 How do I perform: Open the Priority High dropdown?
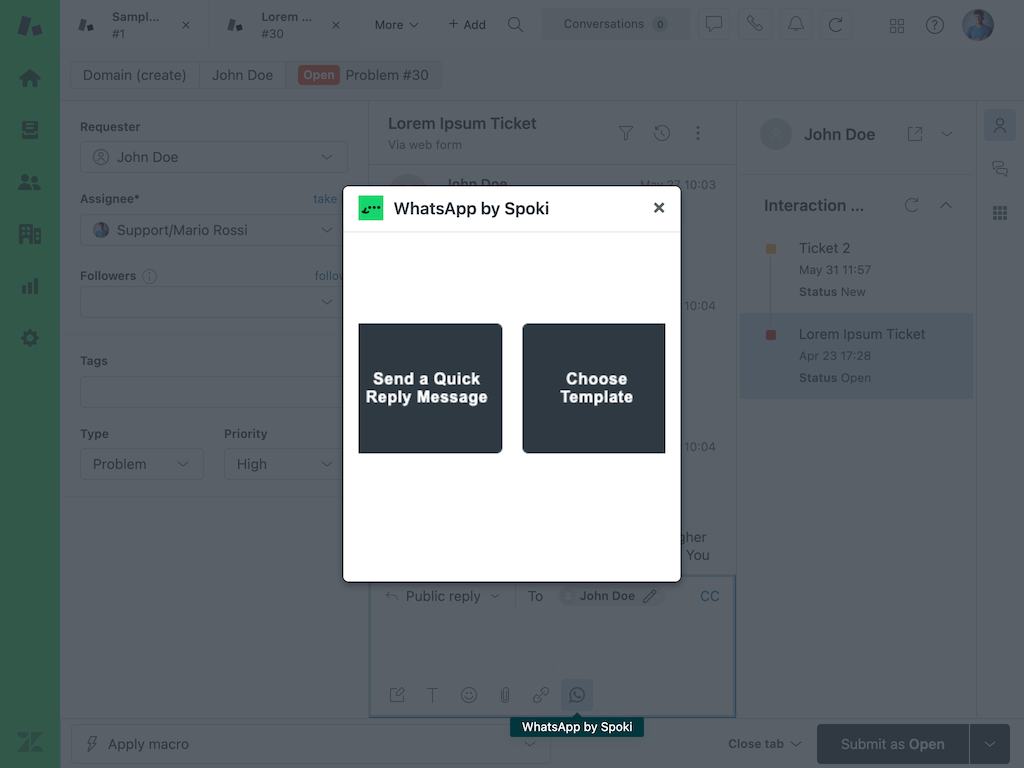(x=282, y=464)
